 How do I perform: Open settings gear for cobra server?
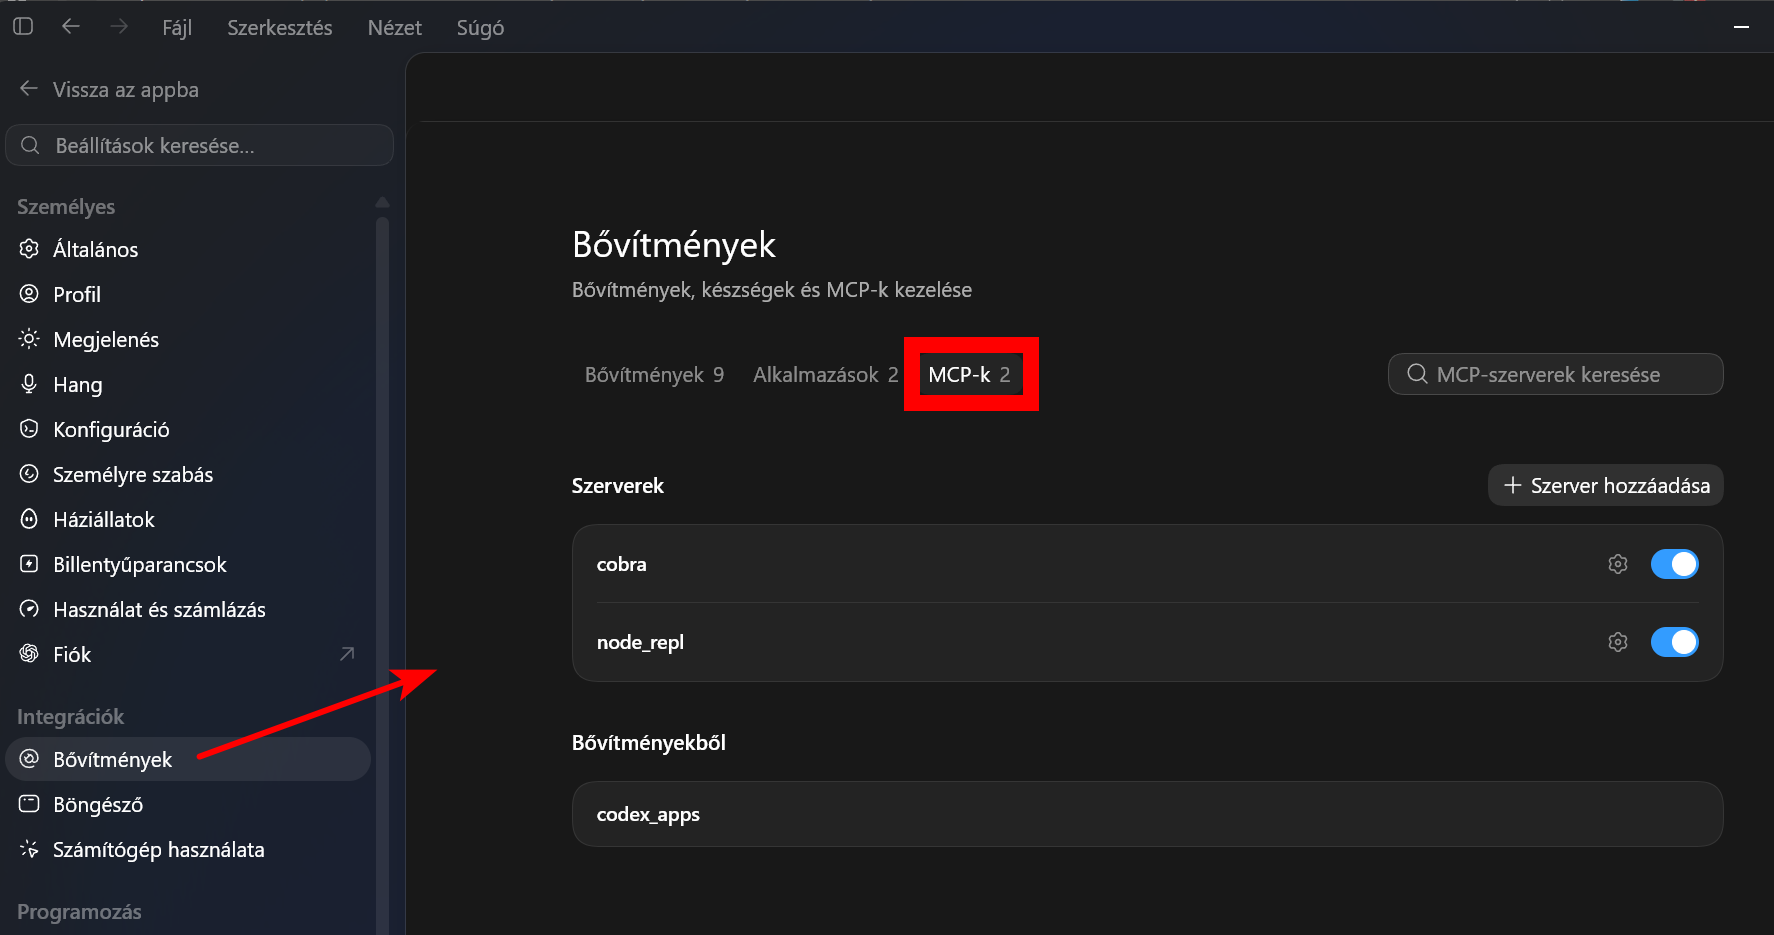1618,564
